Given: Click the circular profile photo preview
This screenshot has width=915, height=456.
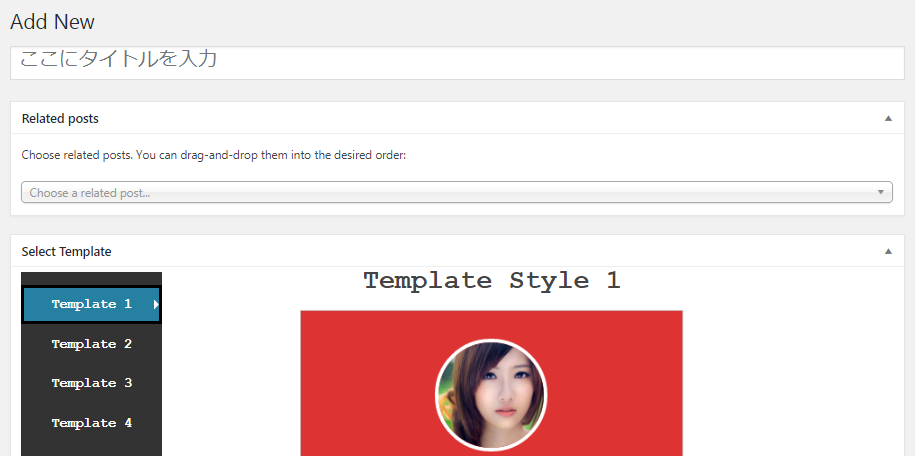Looking at the screenshot, I should coord(491,395).
